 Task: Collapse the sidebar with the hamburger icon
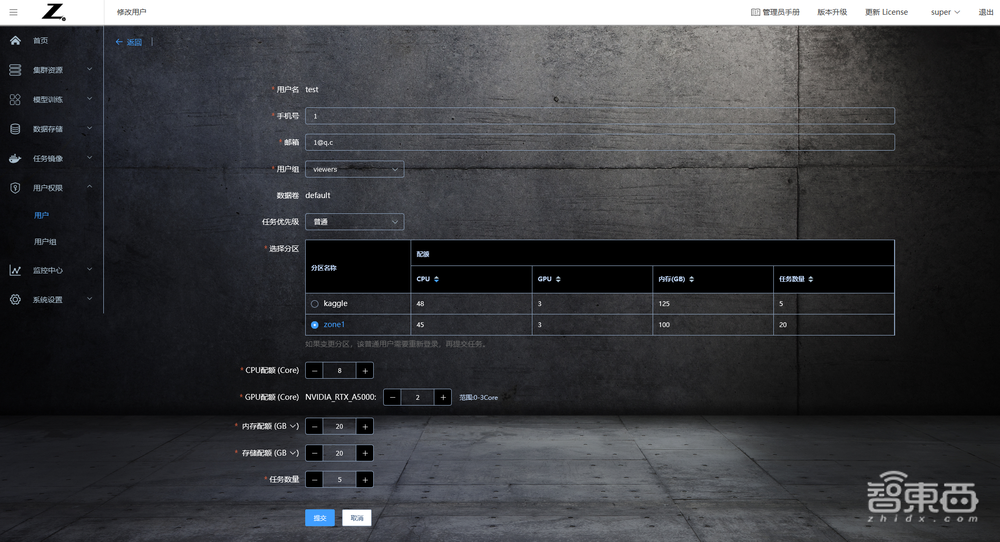click(13, 12)
